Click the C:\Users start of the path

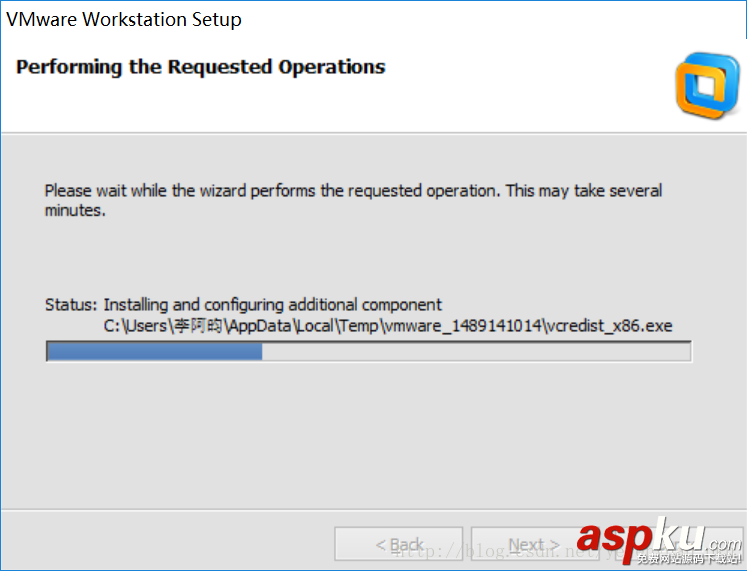tap(137, 325)
